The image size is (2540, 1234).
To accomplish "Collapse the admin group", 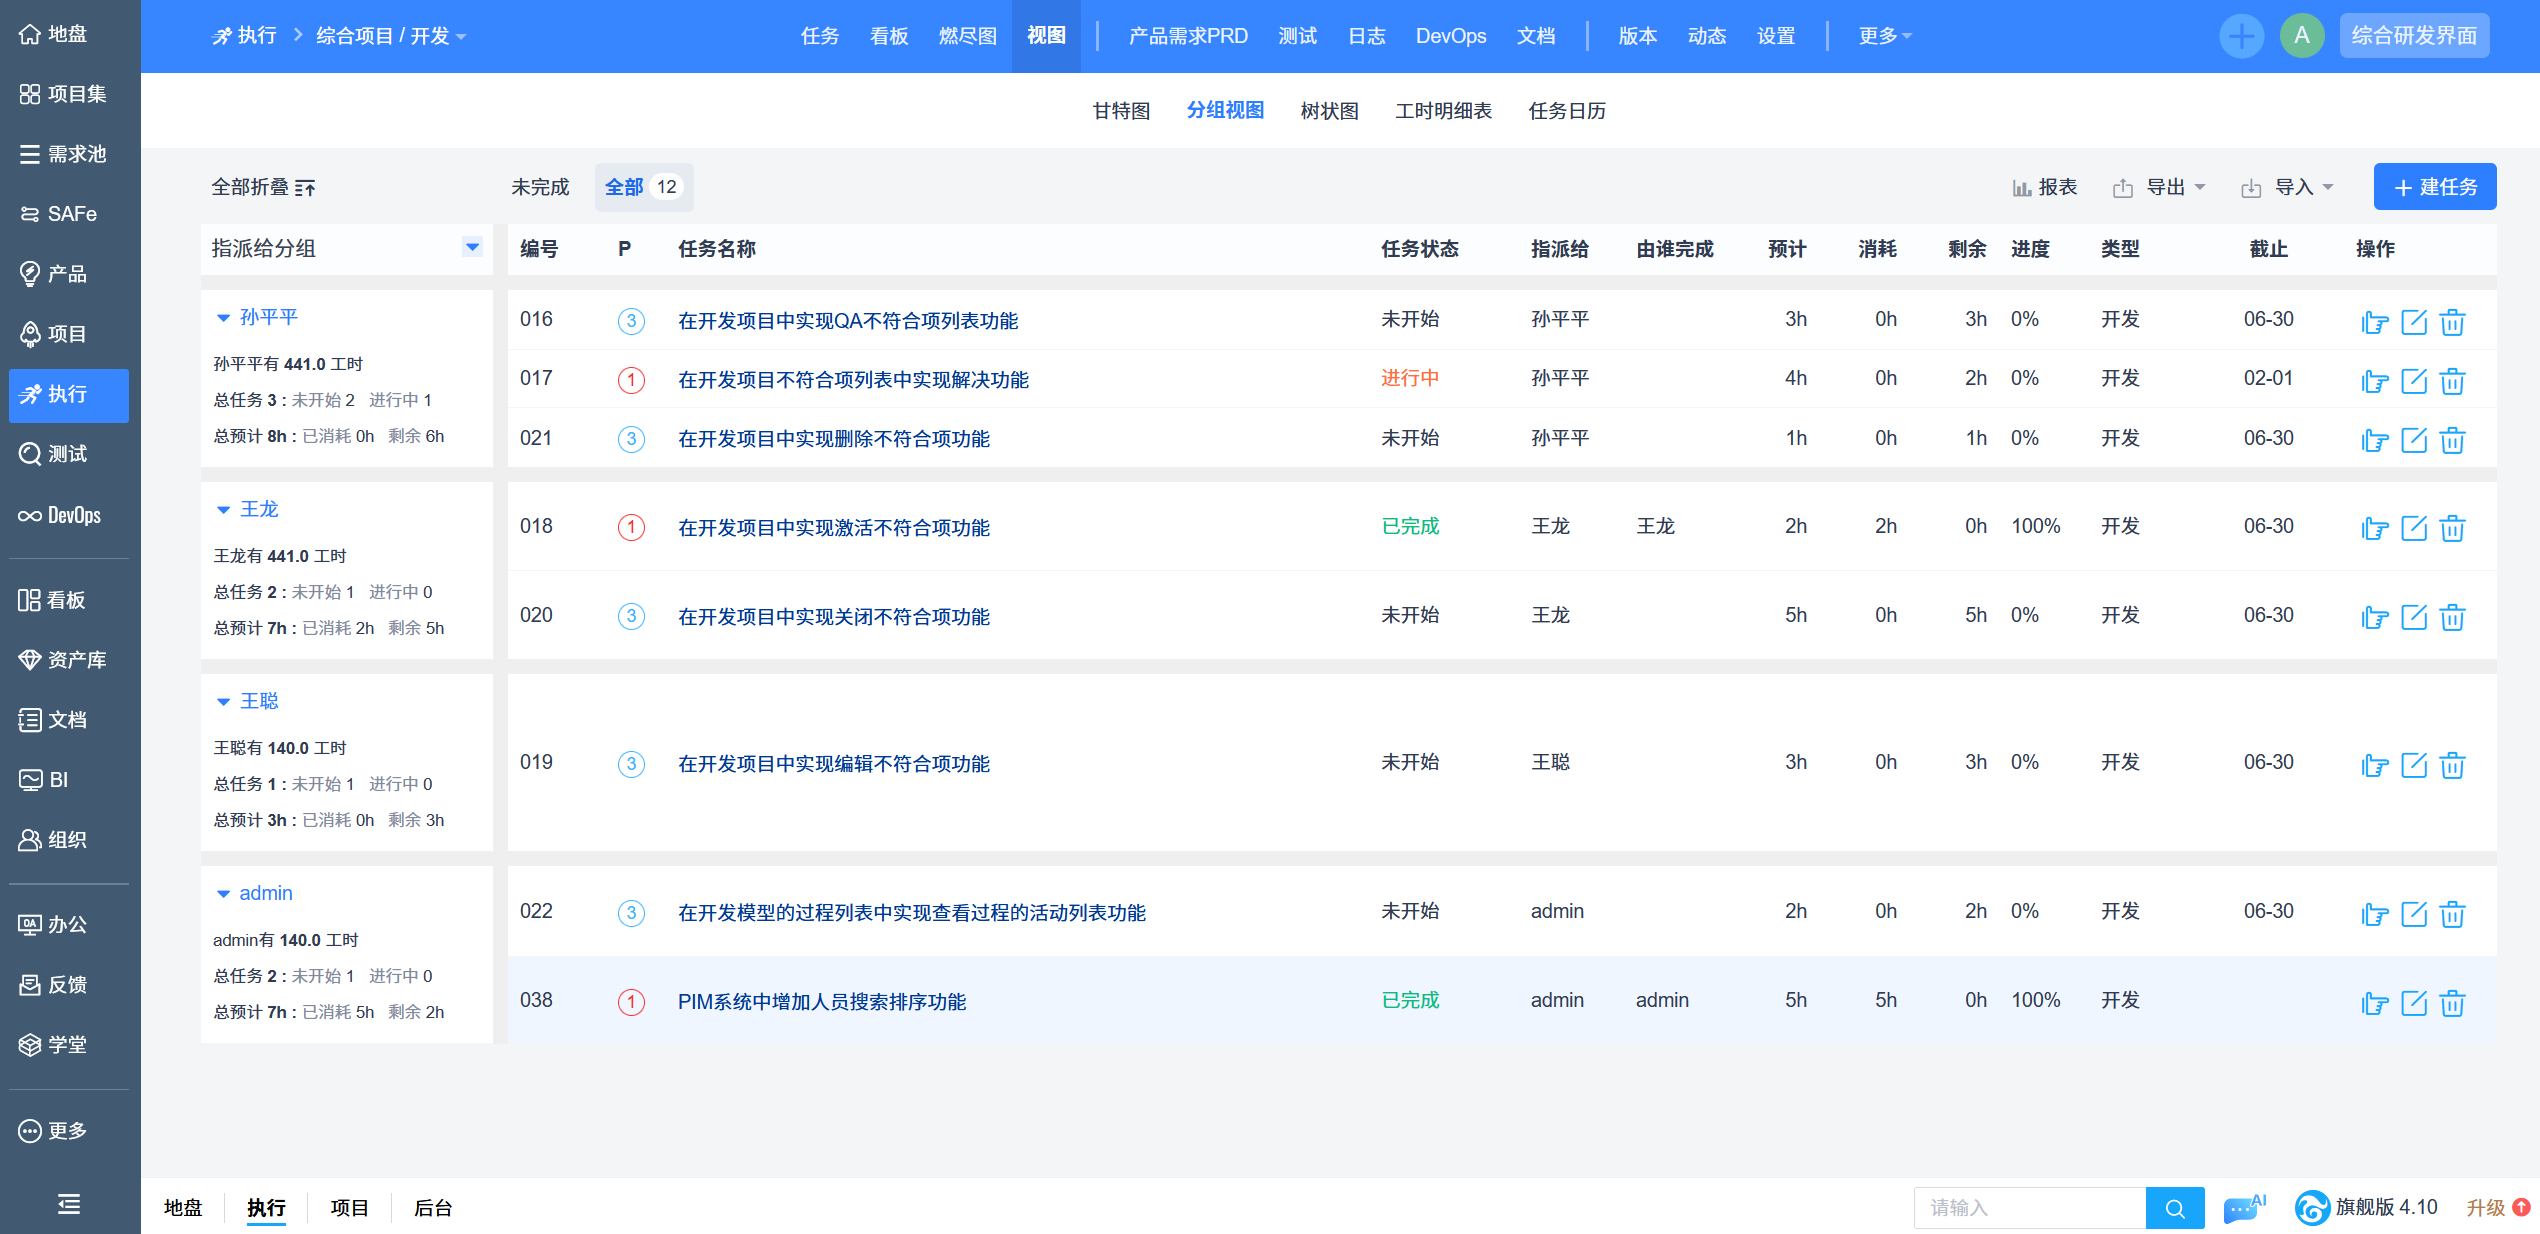I will (x=223, y=894).
